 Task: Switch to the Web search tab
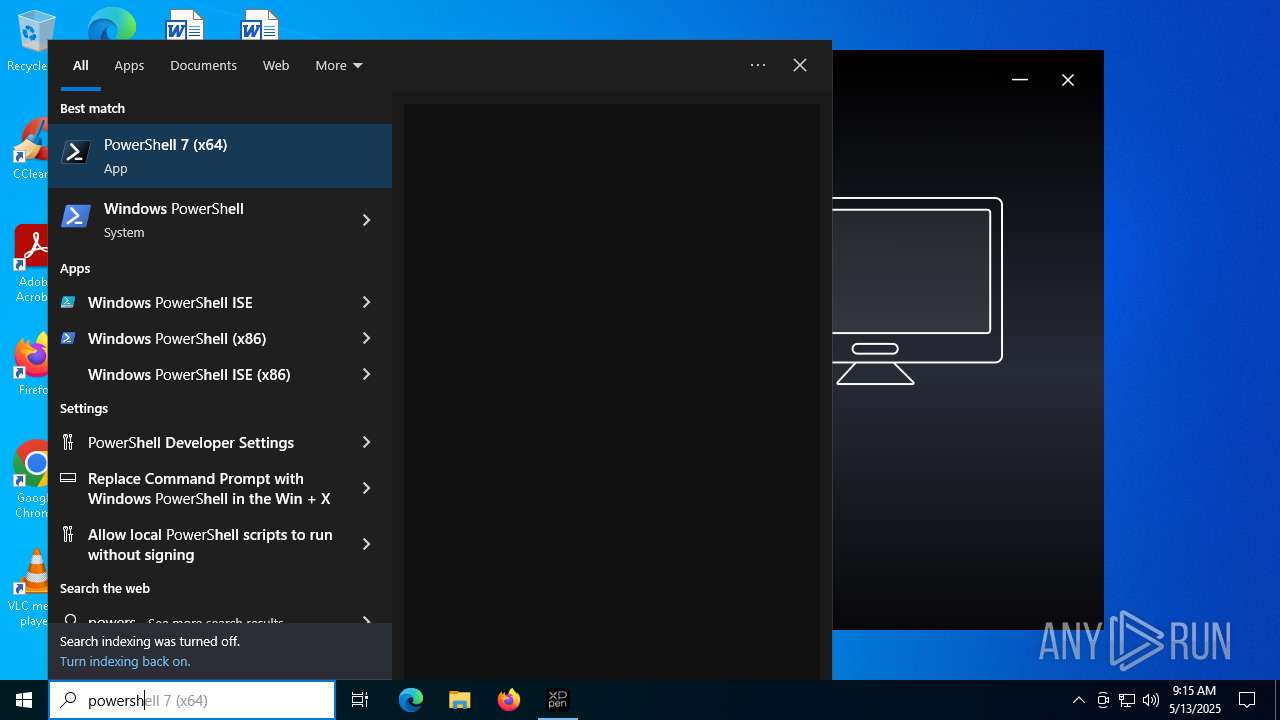pos(276,65)
